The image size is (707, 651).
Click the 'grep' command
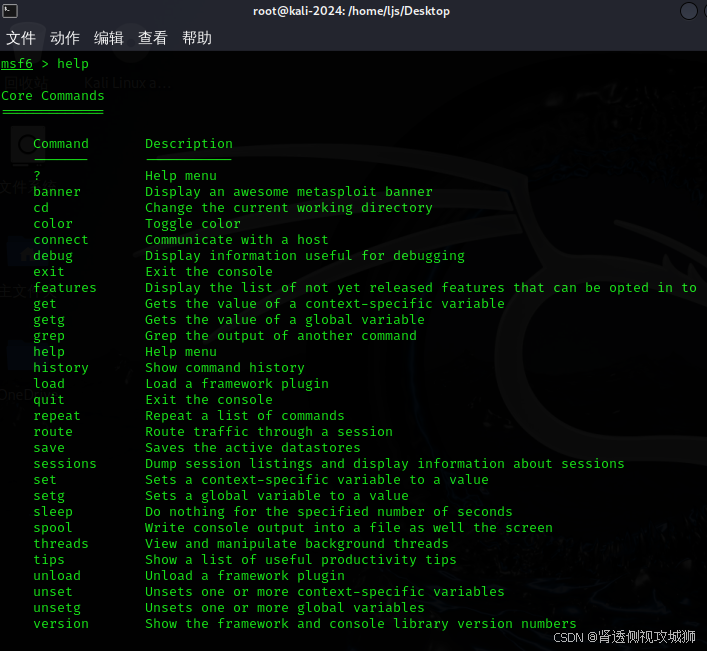[x=49, y=335]
